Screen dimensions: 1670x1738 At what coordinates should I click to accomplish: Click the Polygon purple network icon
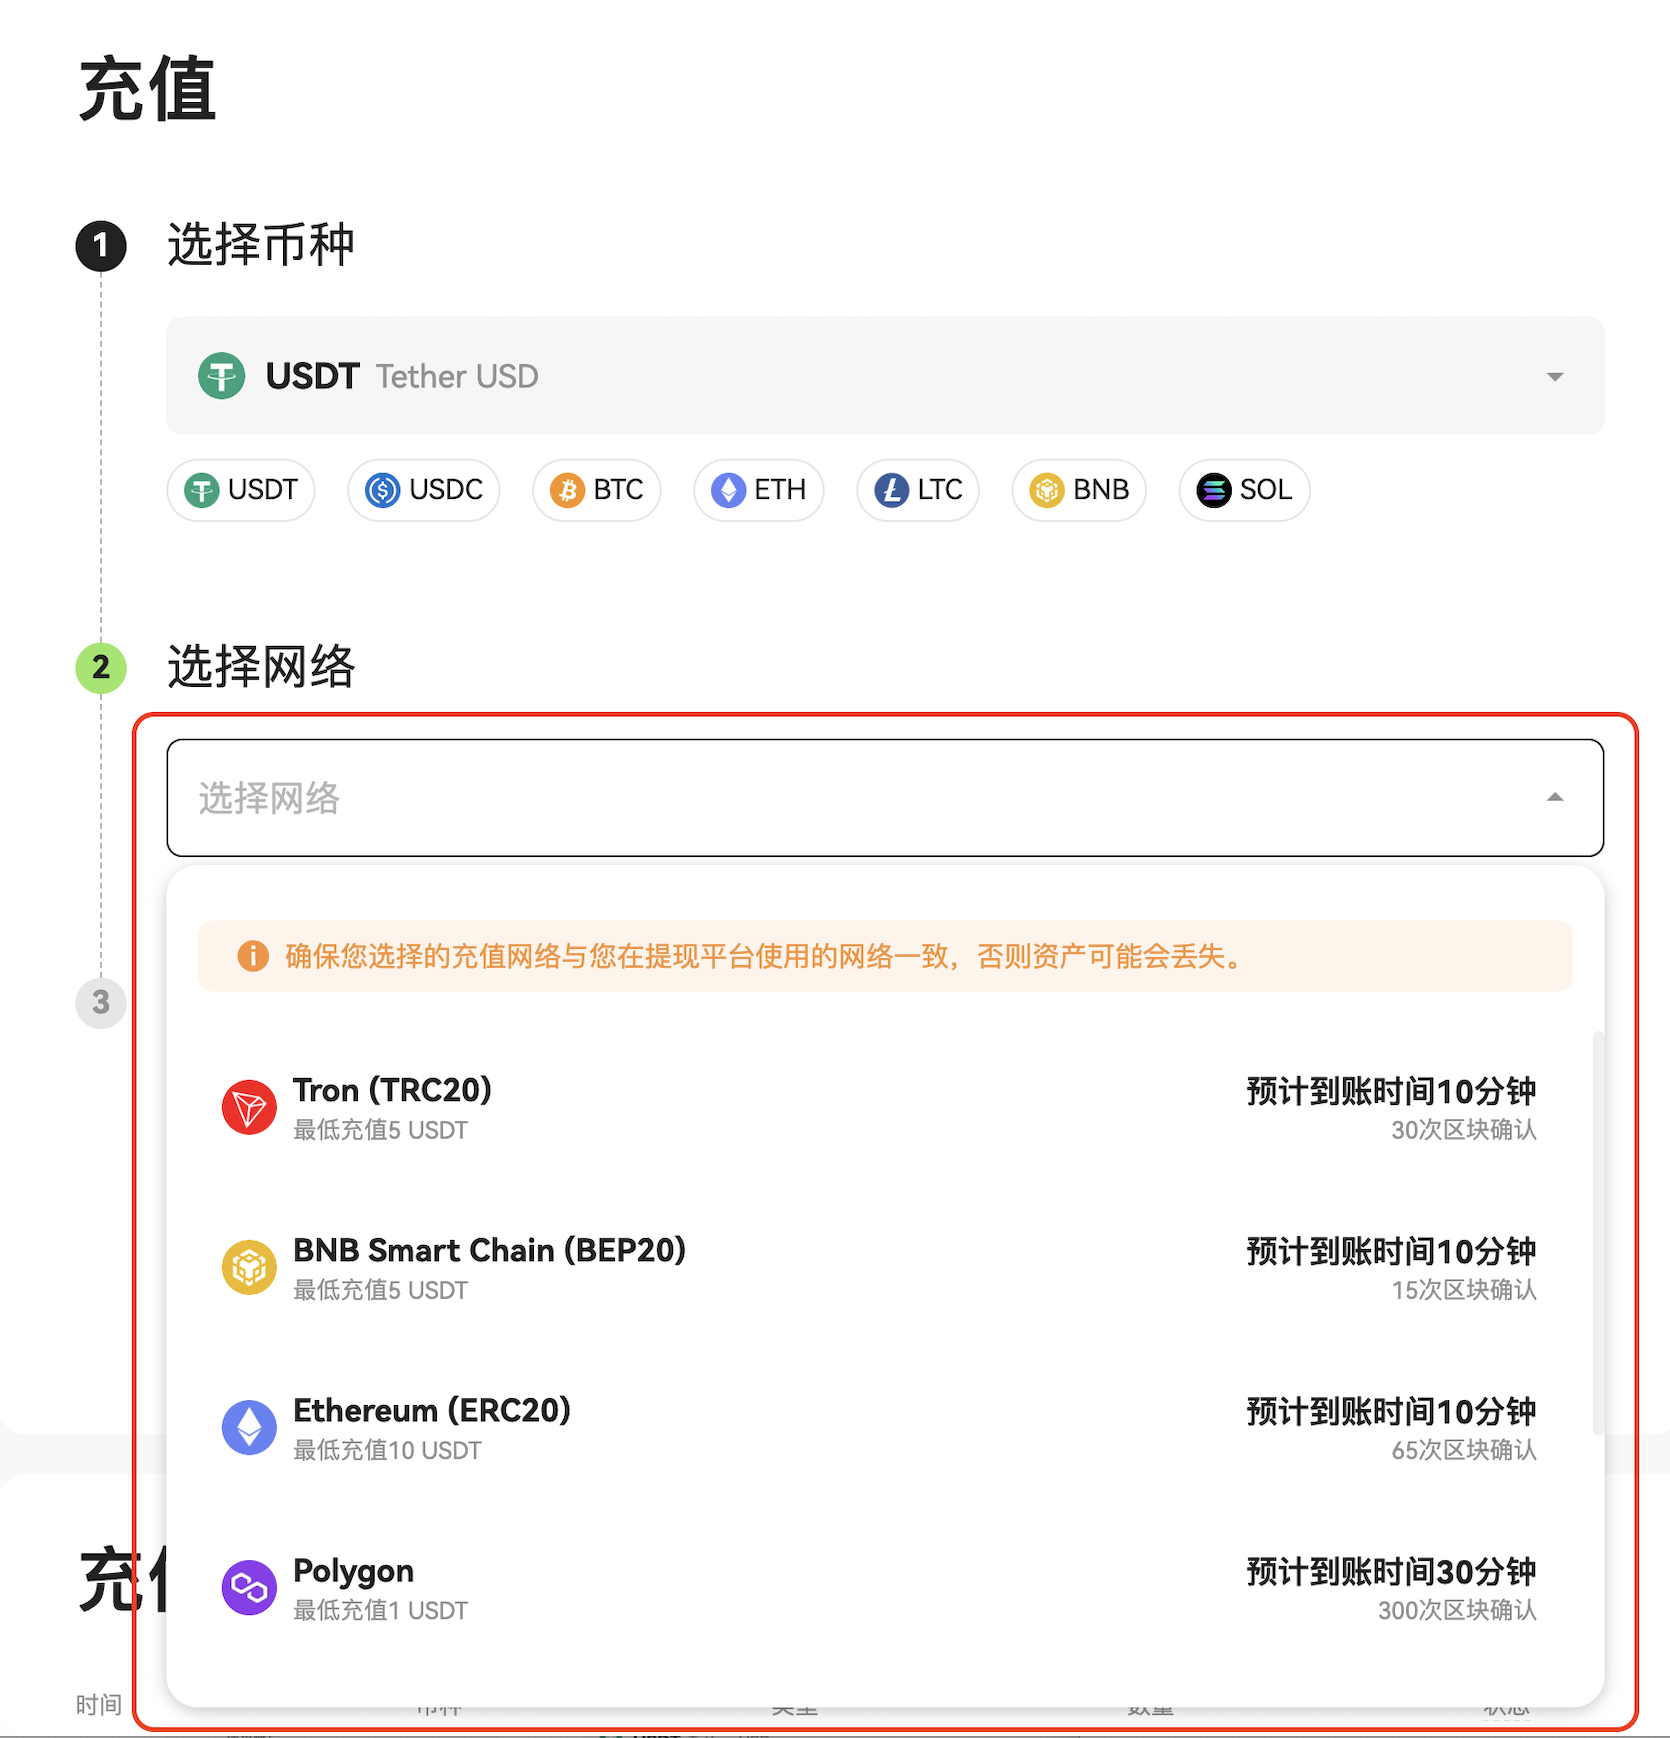pyautogui.click(x=249, y=1588)
